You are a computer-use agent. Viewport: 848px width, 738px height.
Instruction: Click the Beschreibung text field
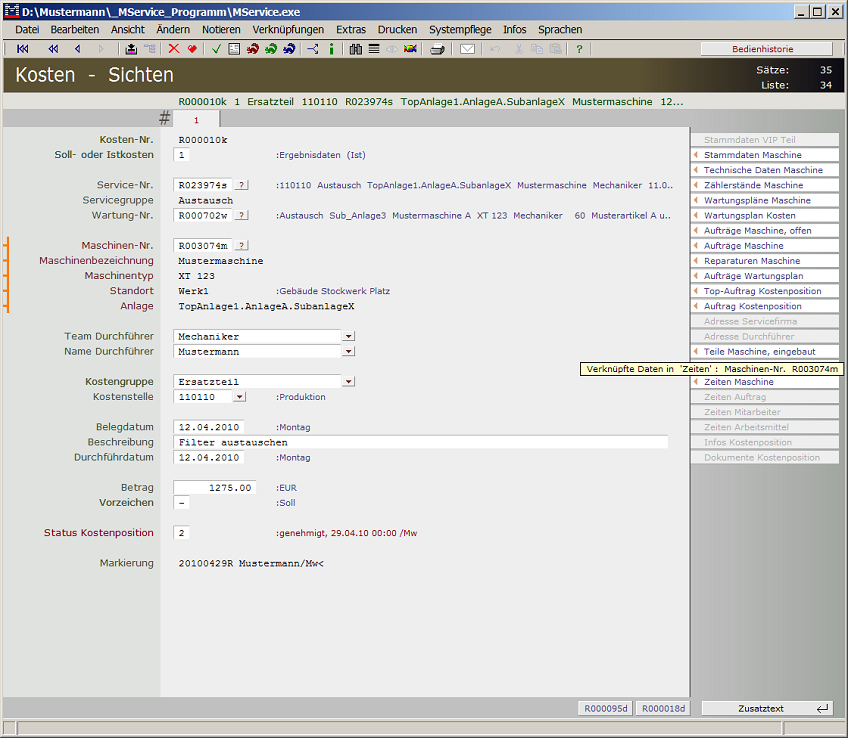click(420, 442)
